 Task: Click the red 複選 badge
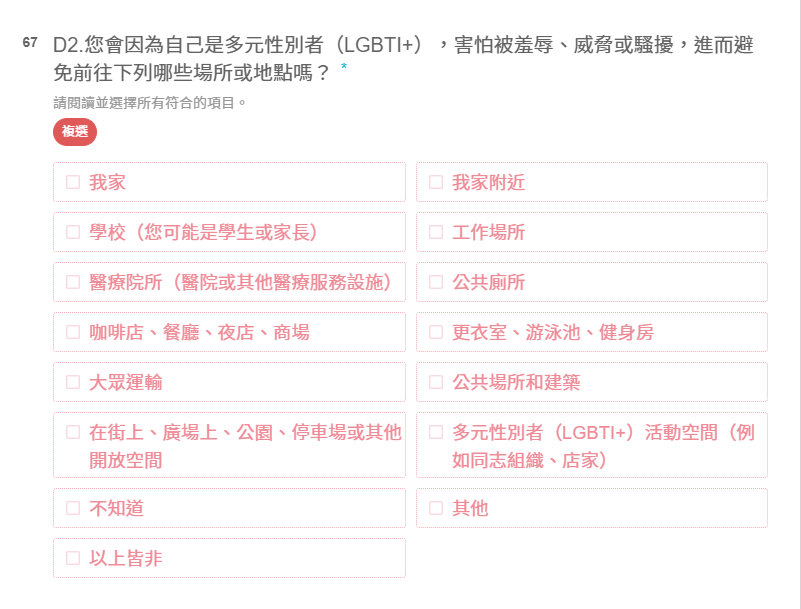[x=75, y=132]
